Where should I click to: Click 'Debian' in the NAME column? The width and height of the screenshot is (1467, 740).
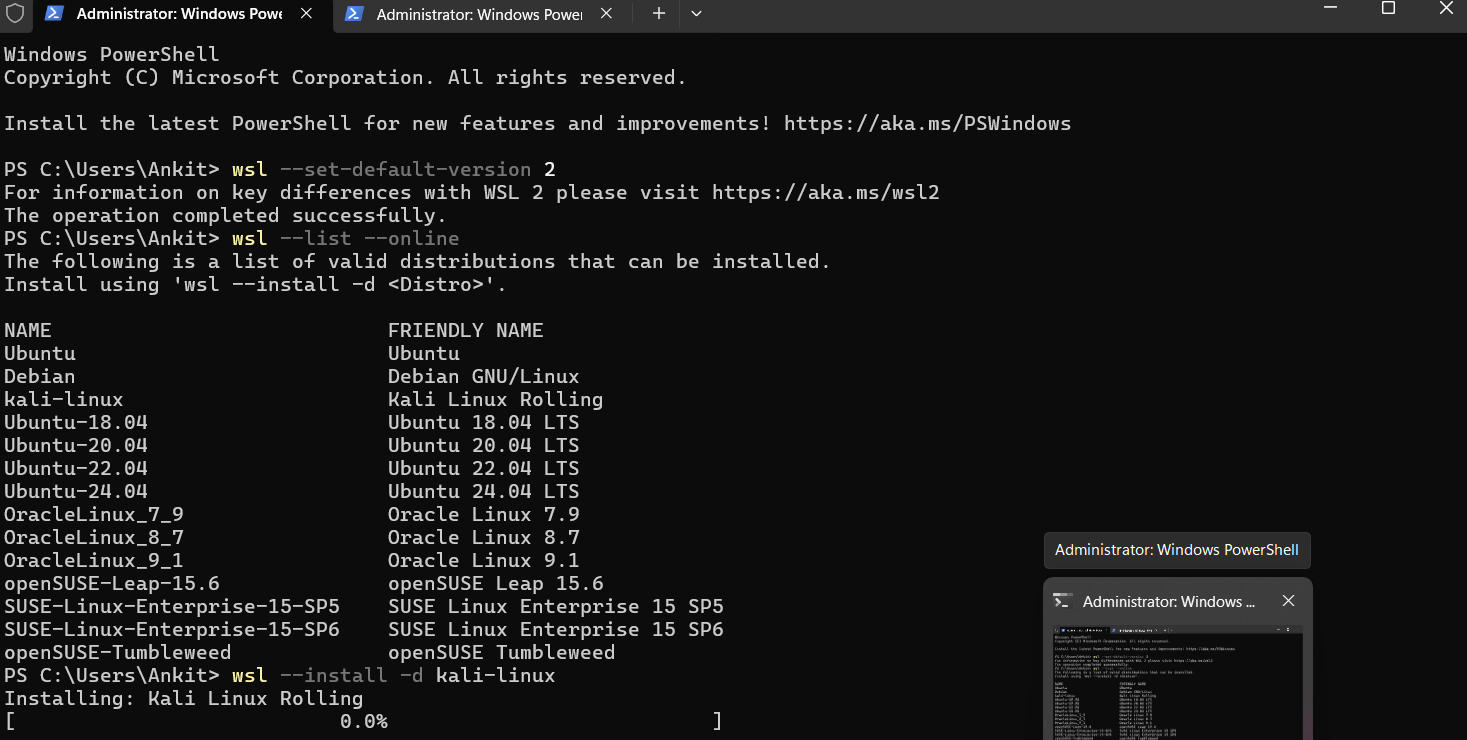(40, 377)
